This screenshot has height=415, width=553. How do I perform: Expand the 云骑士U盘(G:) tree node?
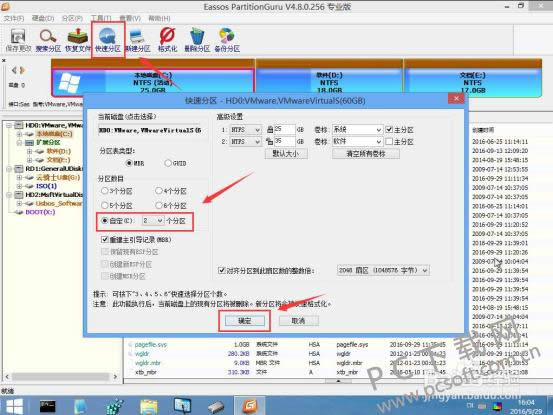coord(19,177)
